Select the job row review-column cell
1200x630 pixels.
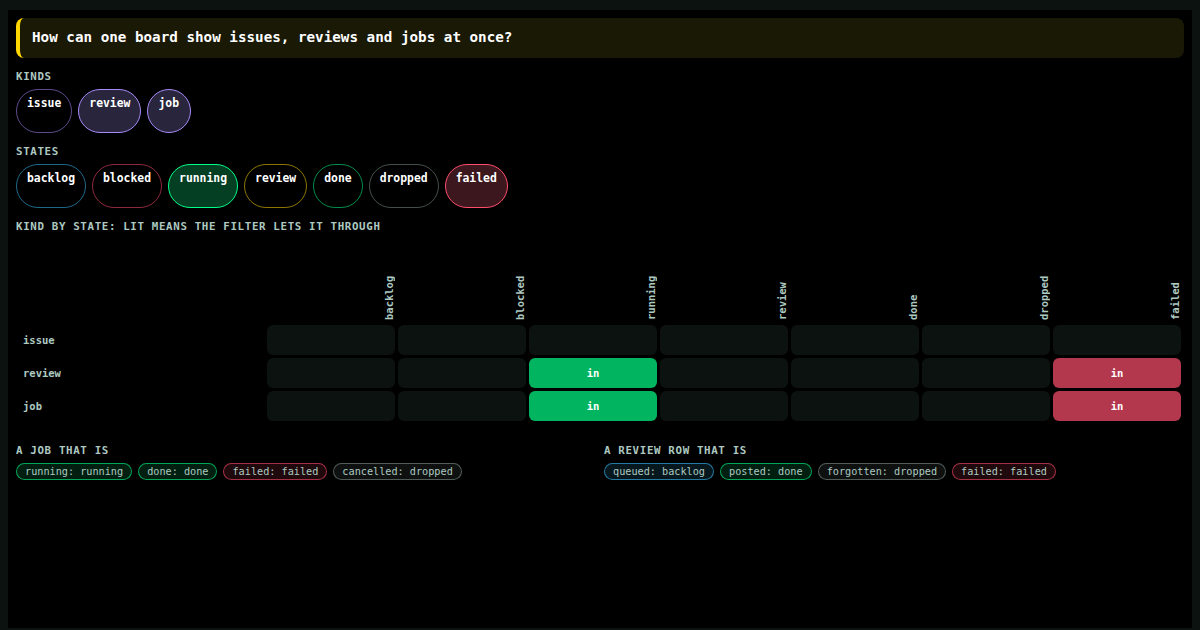[724, 406]
